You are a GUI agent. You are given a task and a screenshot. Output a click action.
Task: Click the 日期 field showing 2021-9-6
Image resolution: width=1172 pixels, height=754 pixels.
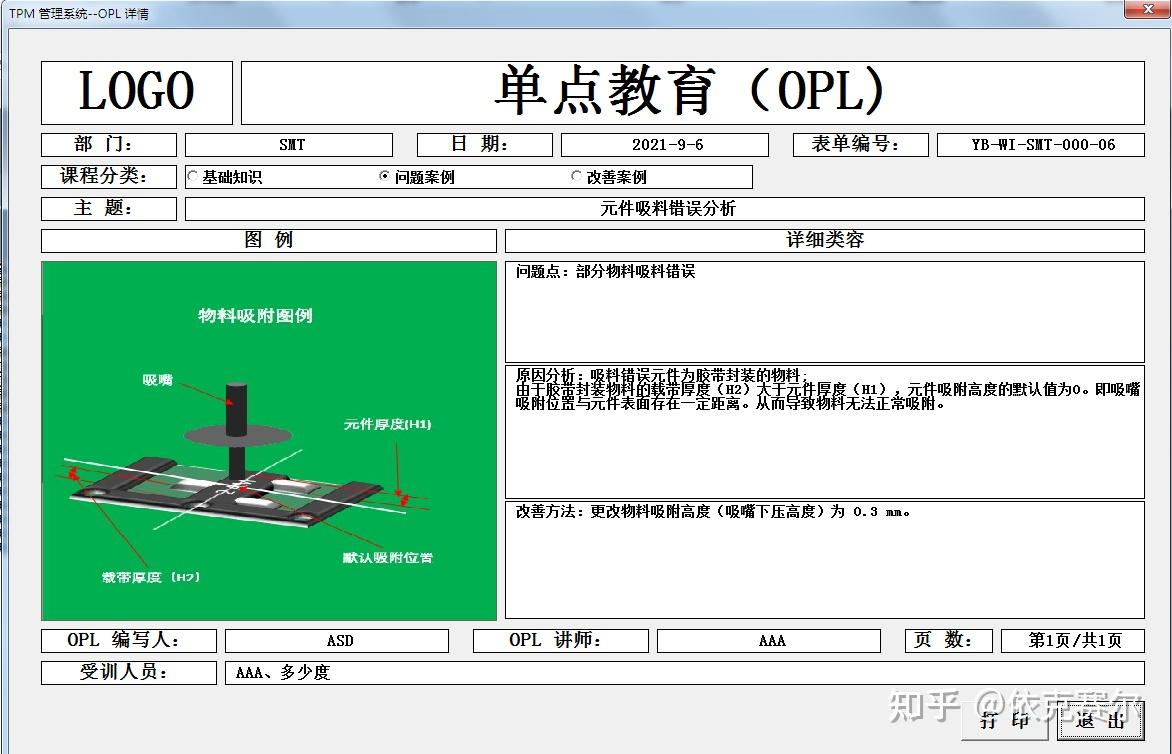coord(667,144)
